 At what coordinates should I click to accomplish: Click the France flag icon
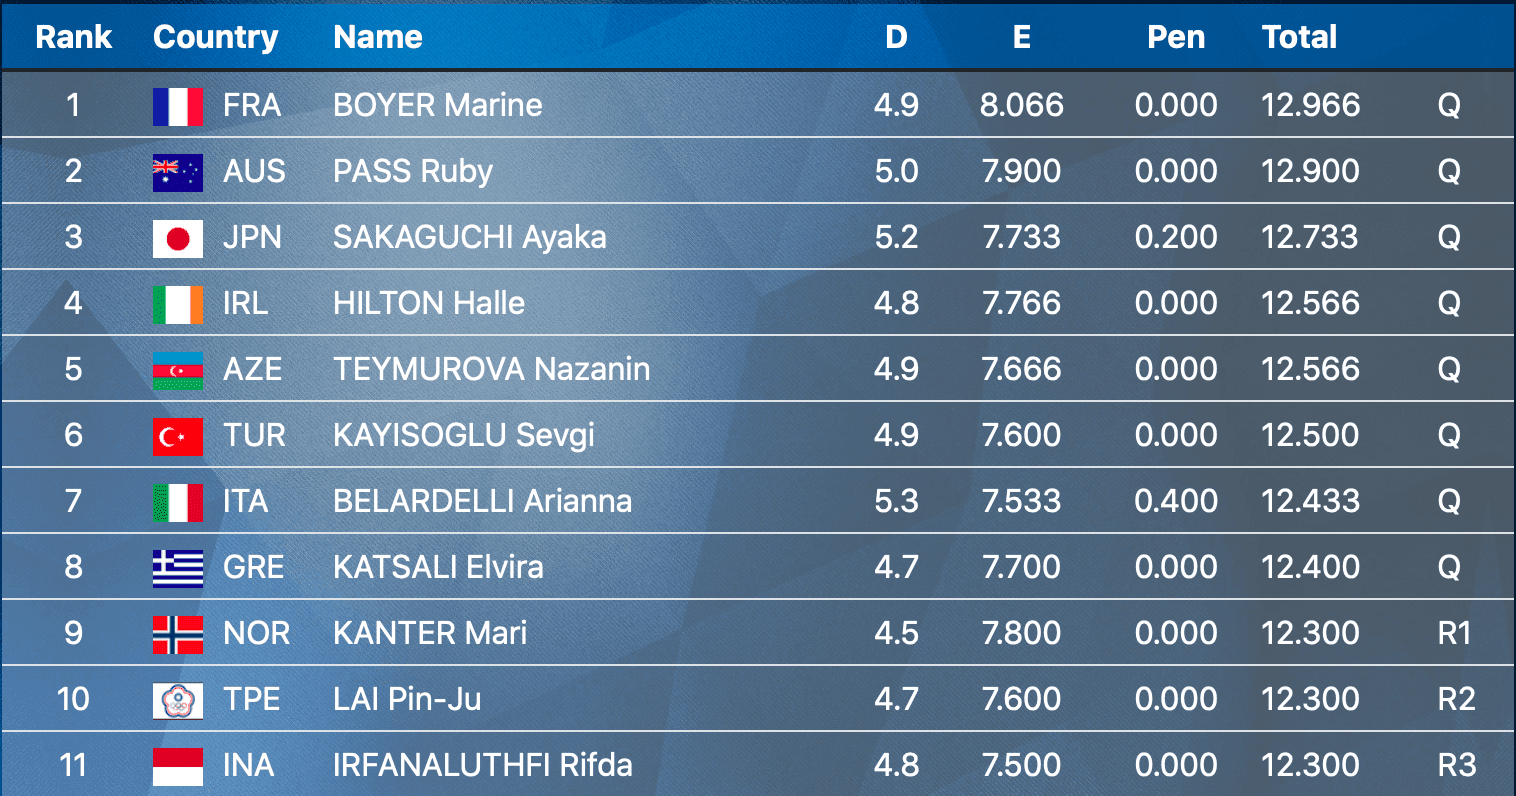pyautogui.click(x=178, y=106)
